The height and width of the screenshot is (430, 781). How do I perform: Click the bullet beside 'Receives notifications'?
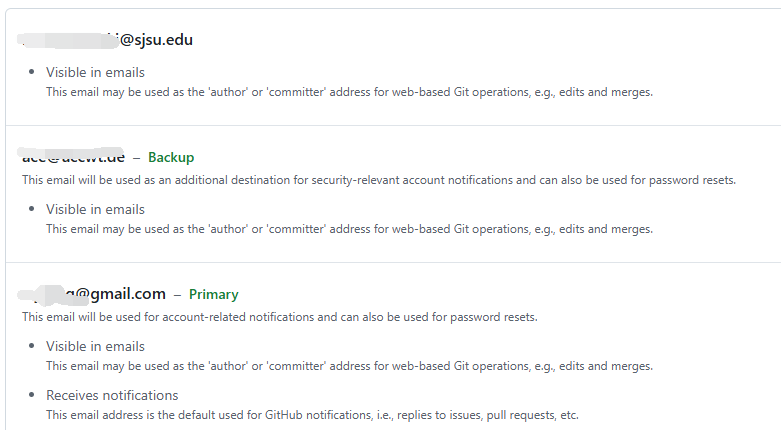[32, 395]
